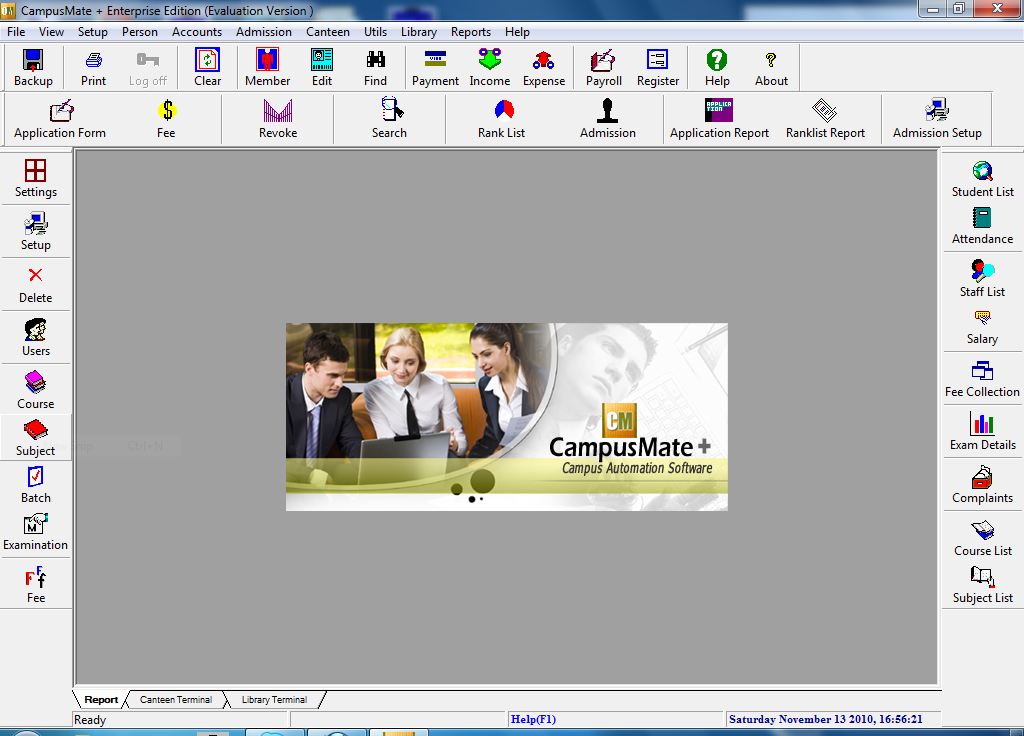Click the CampusMate+ splash image
This screenshot has height=736, width=1024.
[507, 417]
